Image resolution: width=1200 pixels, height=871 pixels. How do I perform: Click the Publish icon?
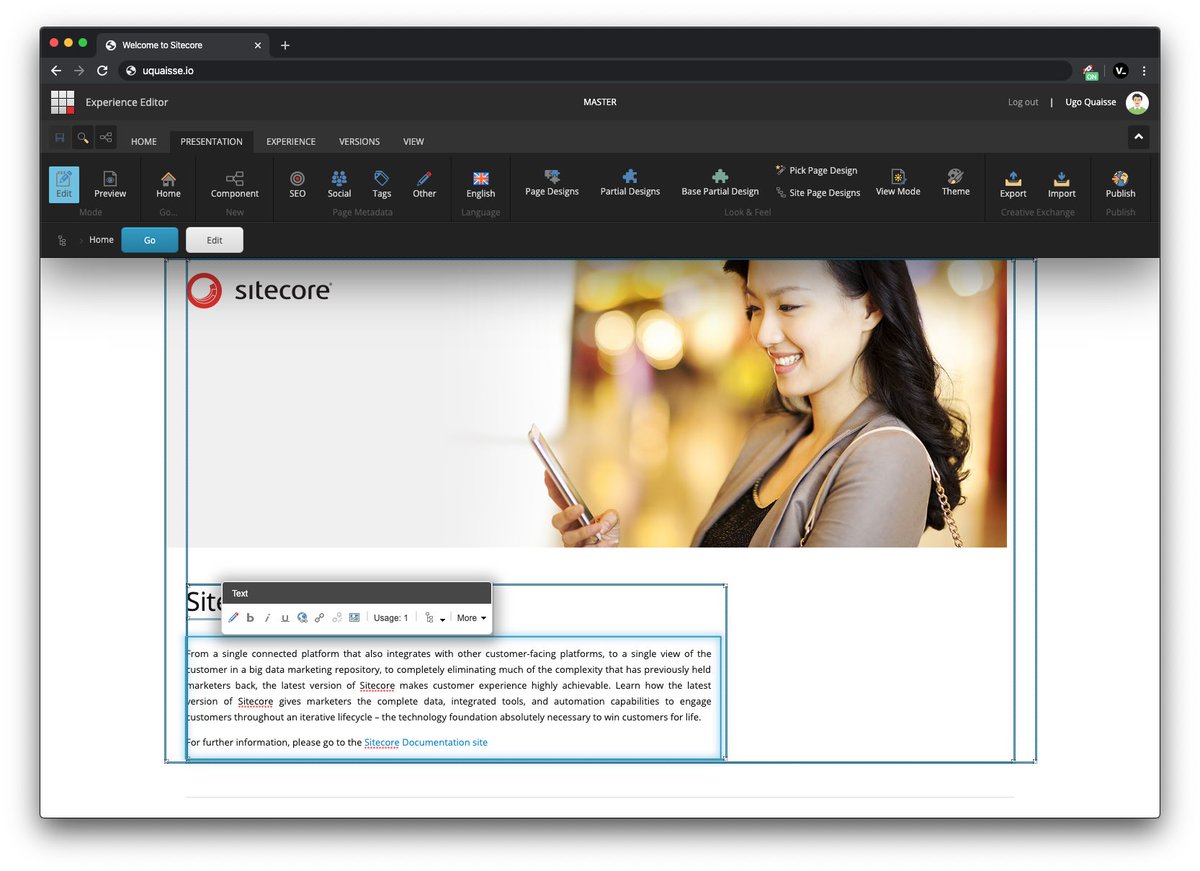(x=1120, y=185)
